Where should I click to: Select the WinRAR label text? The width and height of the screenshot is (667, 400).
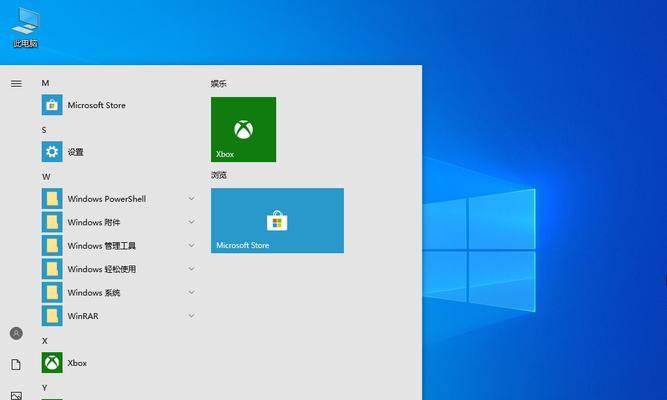tap(83, 316)
